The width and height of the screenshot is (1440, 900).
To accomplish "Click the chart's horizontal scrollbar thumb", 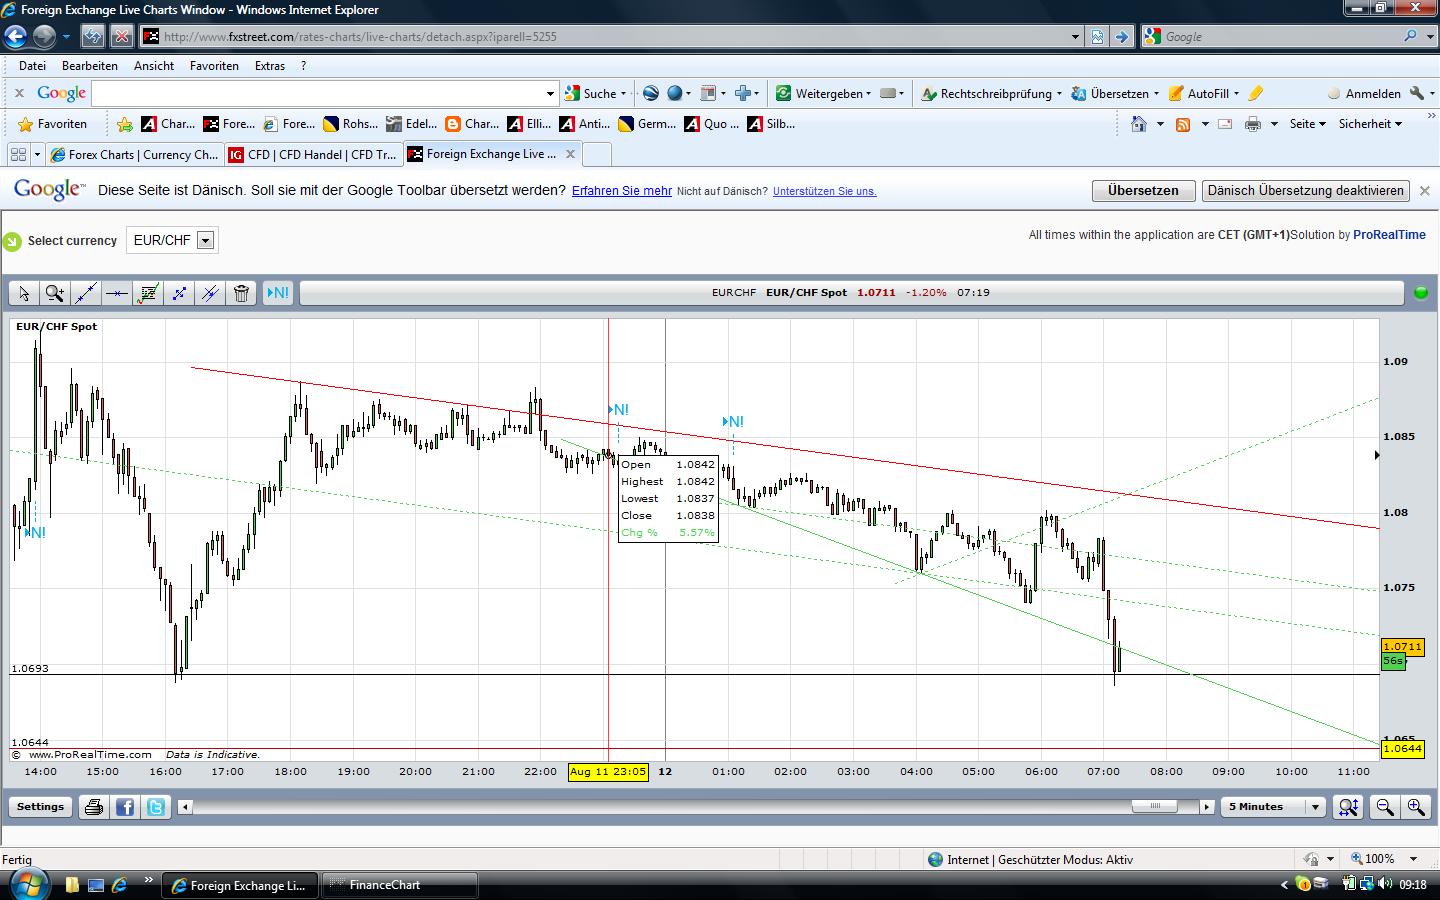I will (x=1157, y=807).
